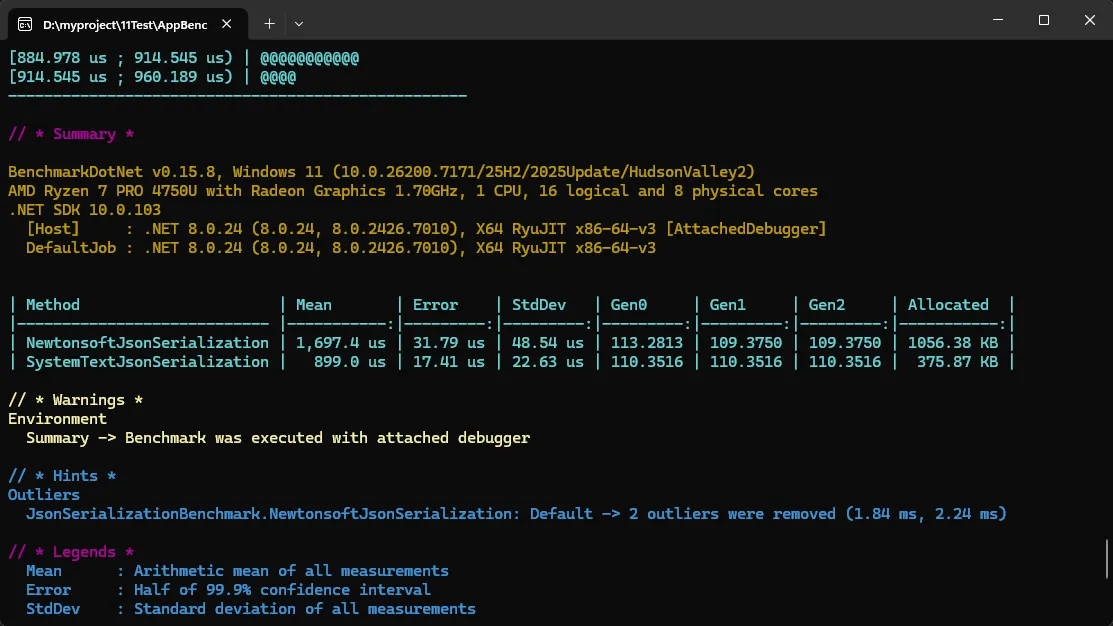This screenshot has width=1113, height=626.
Task: Maximize the terminal window
Action: click(x=1043, y=20)
